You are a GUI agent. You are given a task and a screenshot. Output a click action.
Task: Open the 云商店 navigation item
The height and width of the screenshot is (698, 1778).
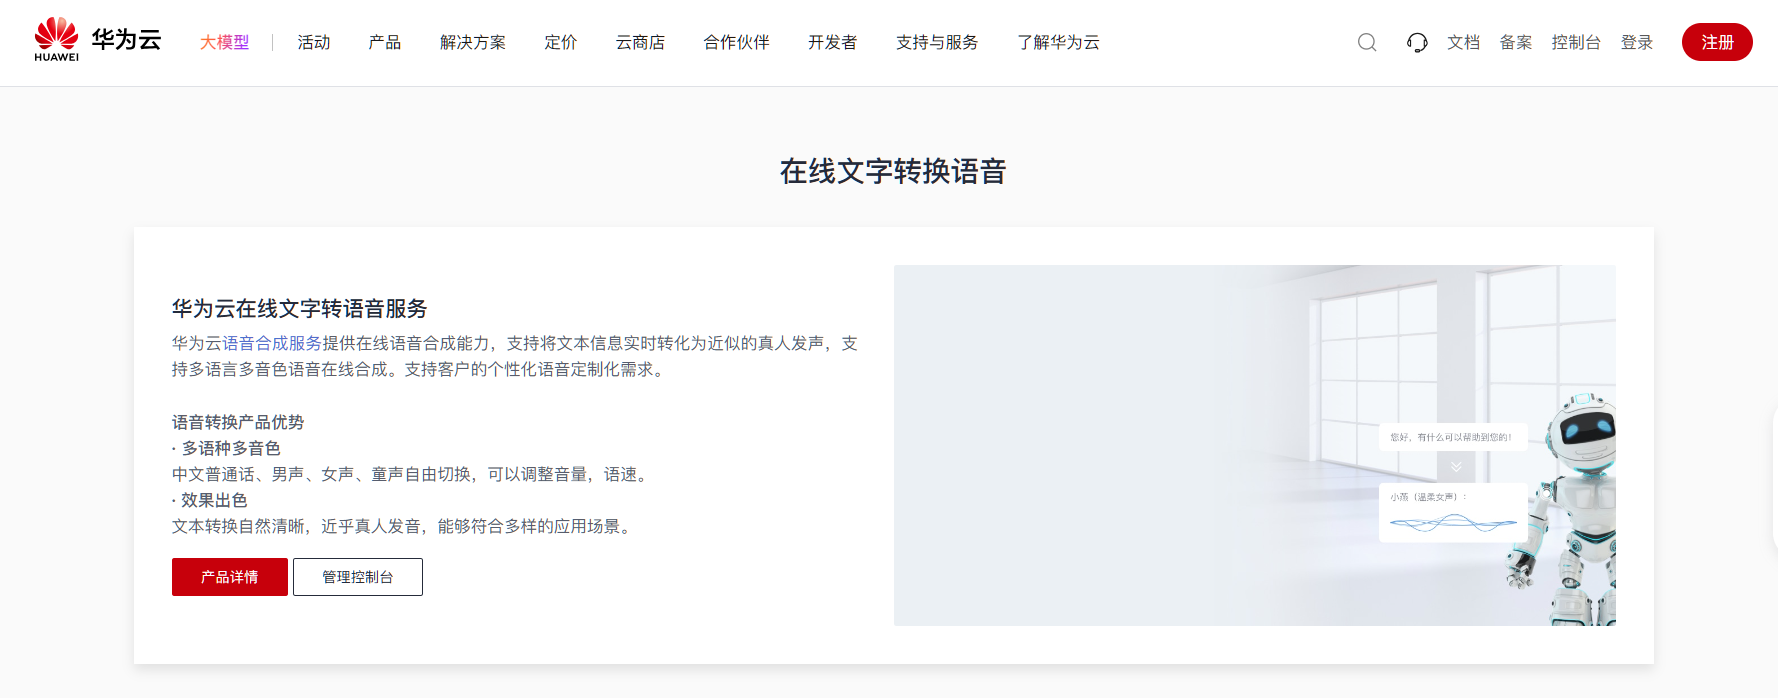[x=640, y=42]
